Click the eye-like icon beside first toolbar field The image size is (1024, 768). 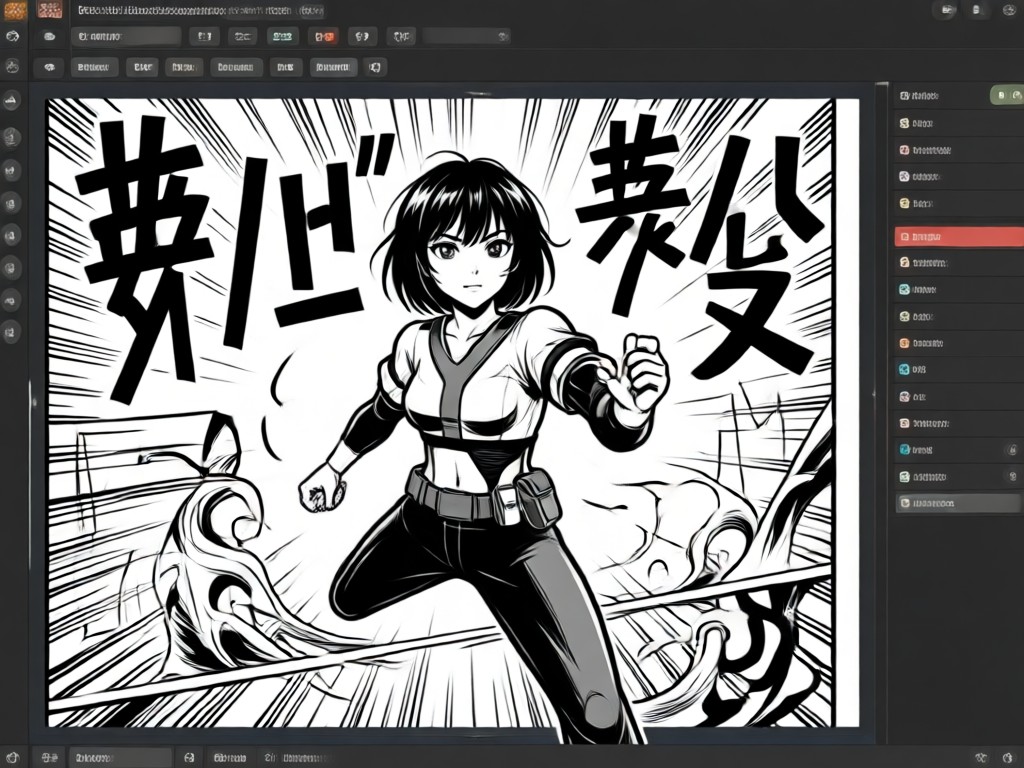(50, 37)
